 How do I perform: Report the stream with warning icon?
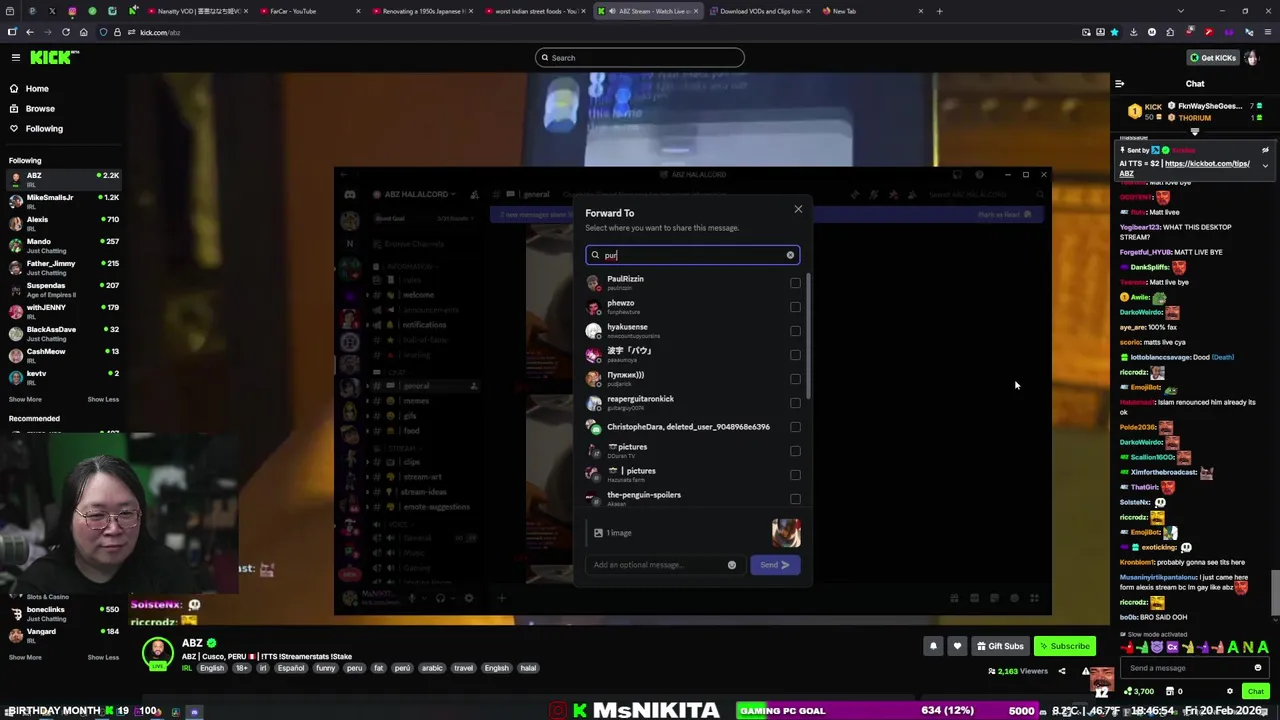[1085, 671]
